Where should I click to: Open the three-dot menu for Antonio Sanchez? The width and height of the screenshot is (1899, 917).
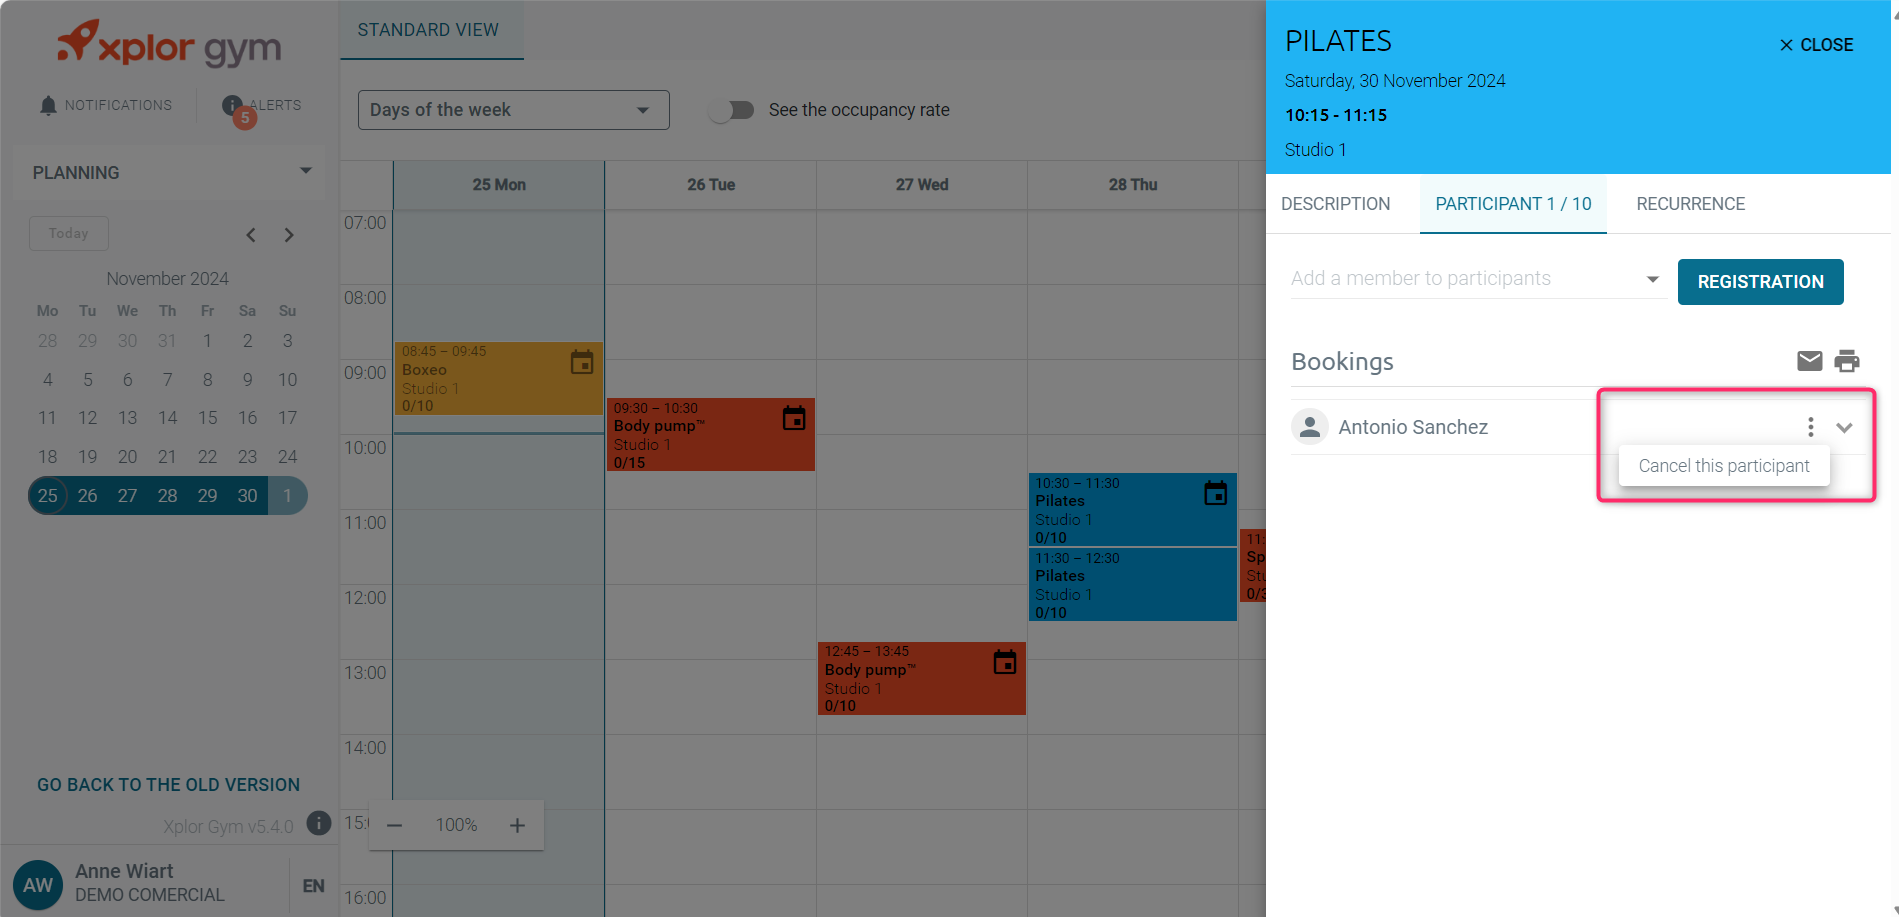point(1810,427)
